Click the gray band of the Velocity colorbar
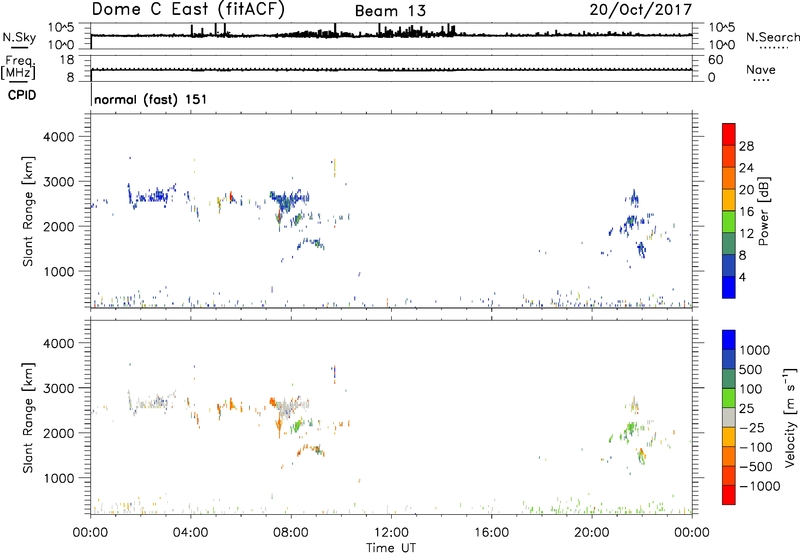The height and width of the screenshot is (554, 800). 729,417
